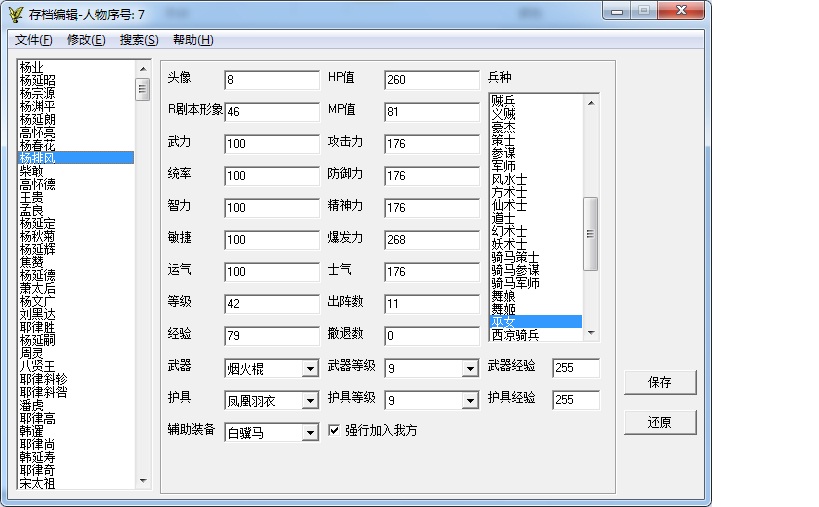Click the character list scrollbar thumb
The image size is (819, 507).
pyautogui.click(x=143, y=89)
